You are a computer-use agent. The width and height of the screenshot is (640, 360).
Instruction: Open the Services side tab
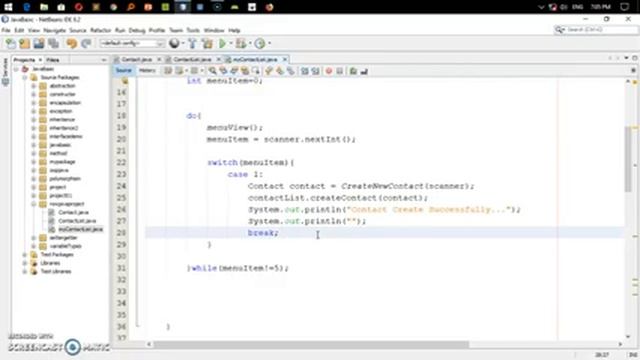tap(5, 72)
